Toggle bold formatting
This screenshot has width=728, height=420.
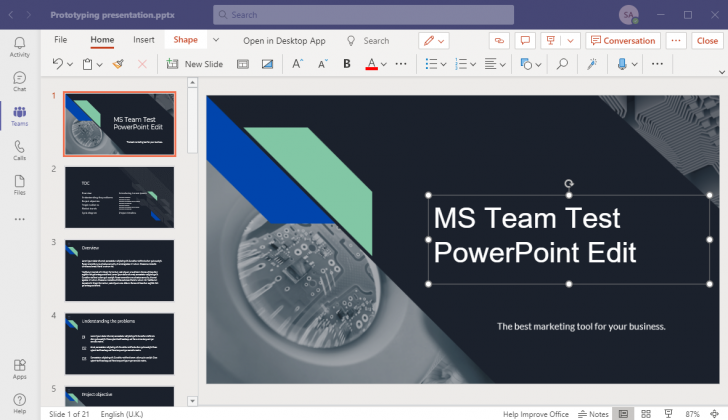[347, 64]
